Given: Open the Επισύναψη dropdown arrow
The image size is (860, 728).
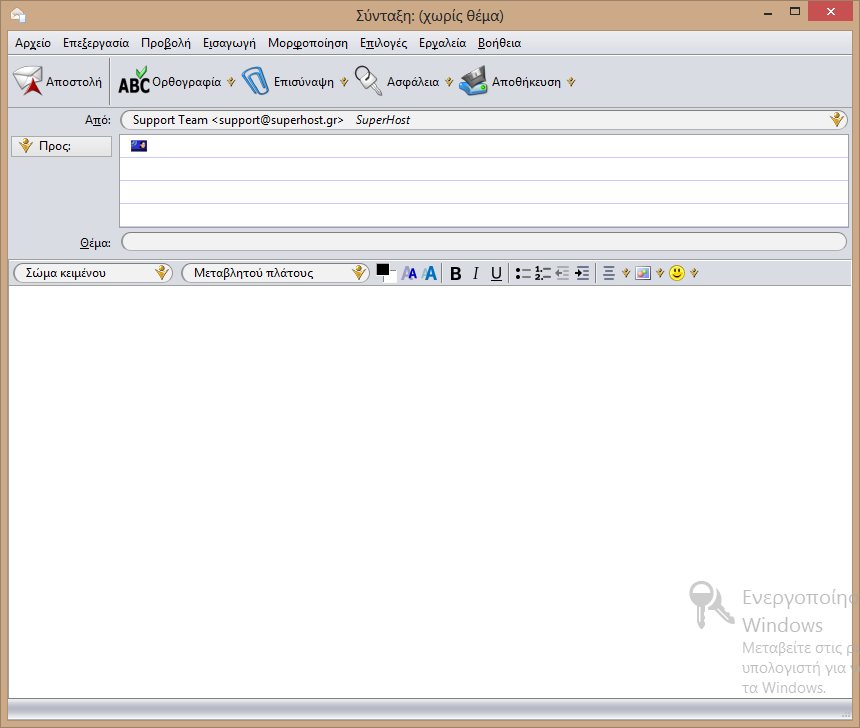Looking at the screenshot, I should (x=344, y=82).
